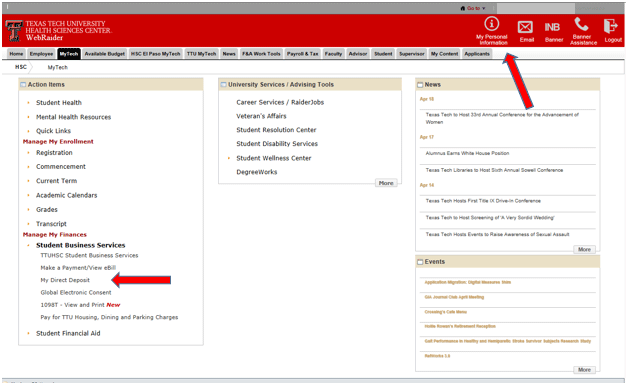Click the MyTech breadcrumb

point(58,67)
